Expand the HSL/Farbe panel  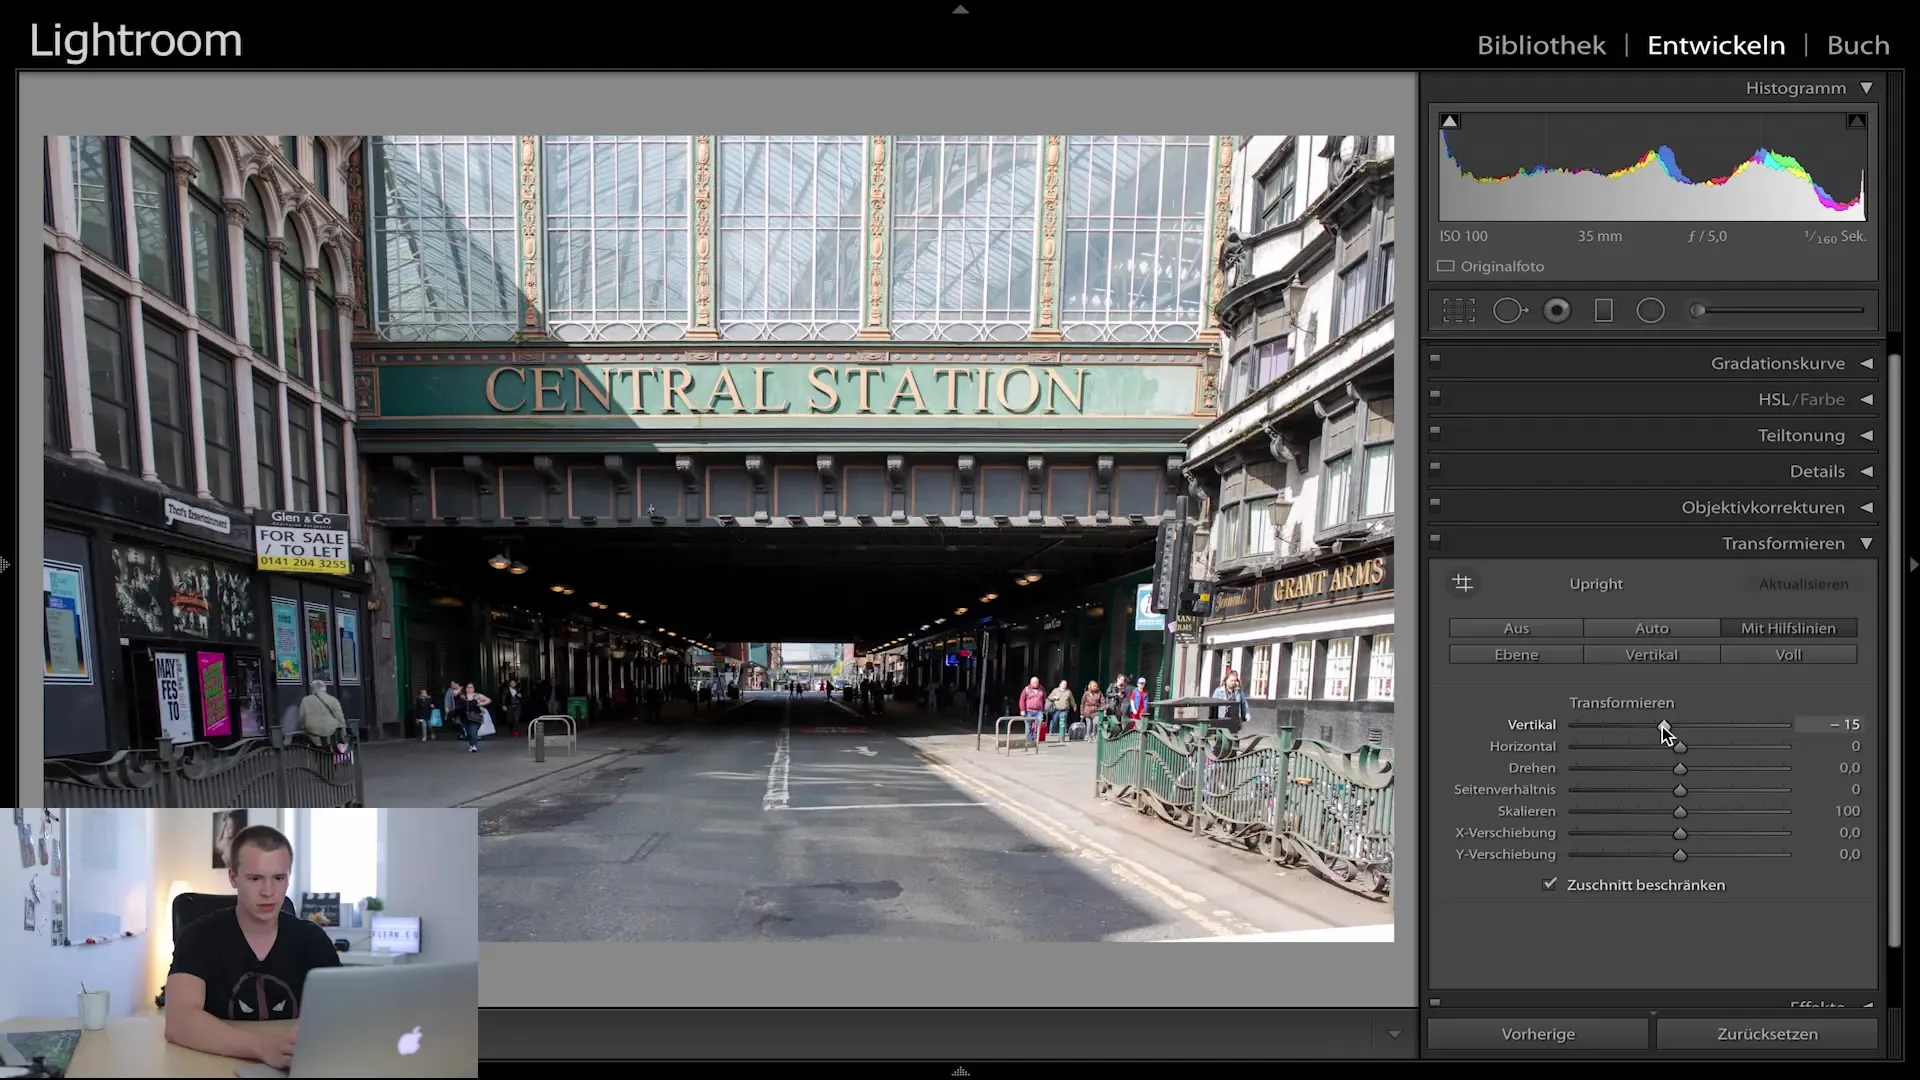click(x=1866, y=399)
